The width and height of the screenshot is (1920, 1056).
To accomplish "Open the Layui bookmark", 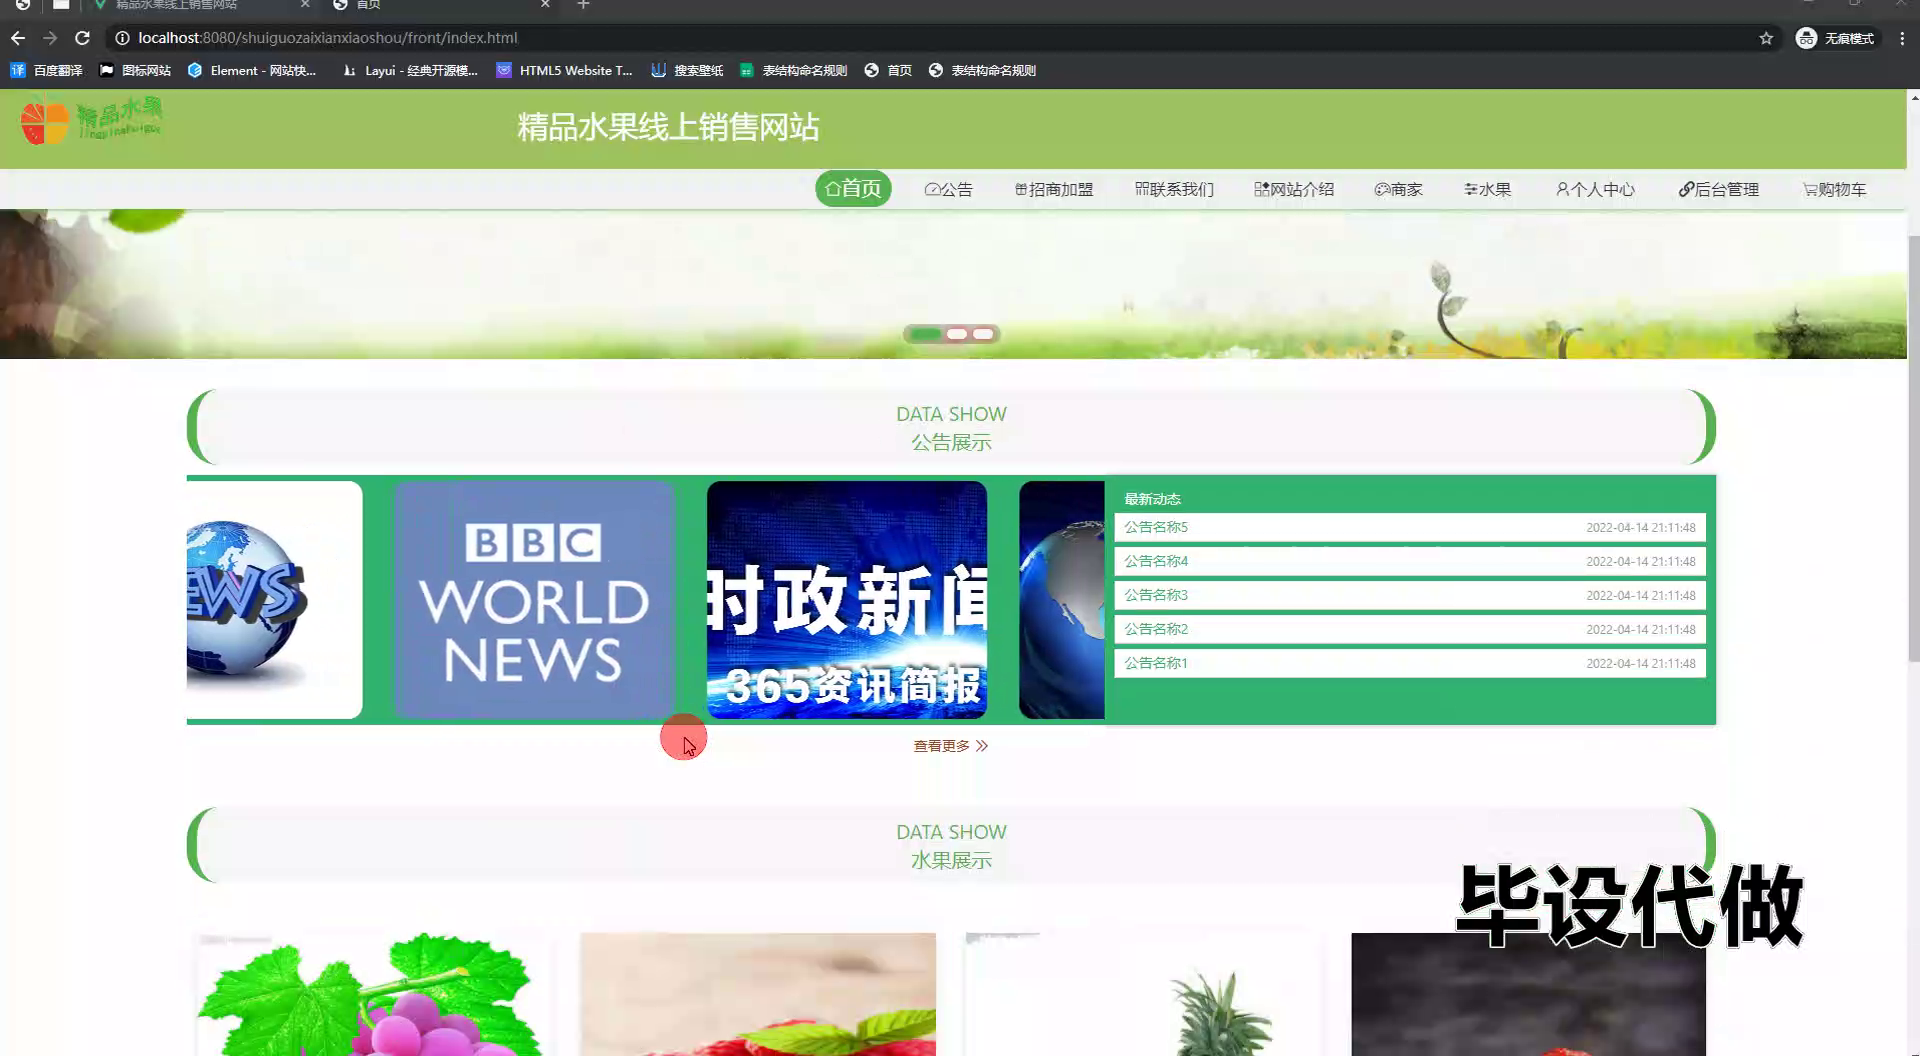I will (x=410, y=70).
